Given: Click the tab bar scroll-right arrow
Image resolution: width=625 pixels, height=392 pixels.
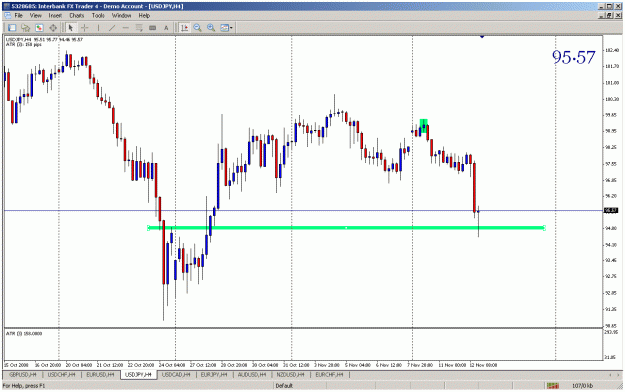Looking at the screenshot, I should [618, 375].
